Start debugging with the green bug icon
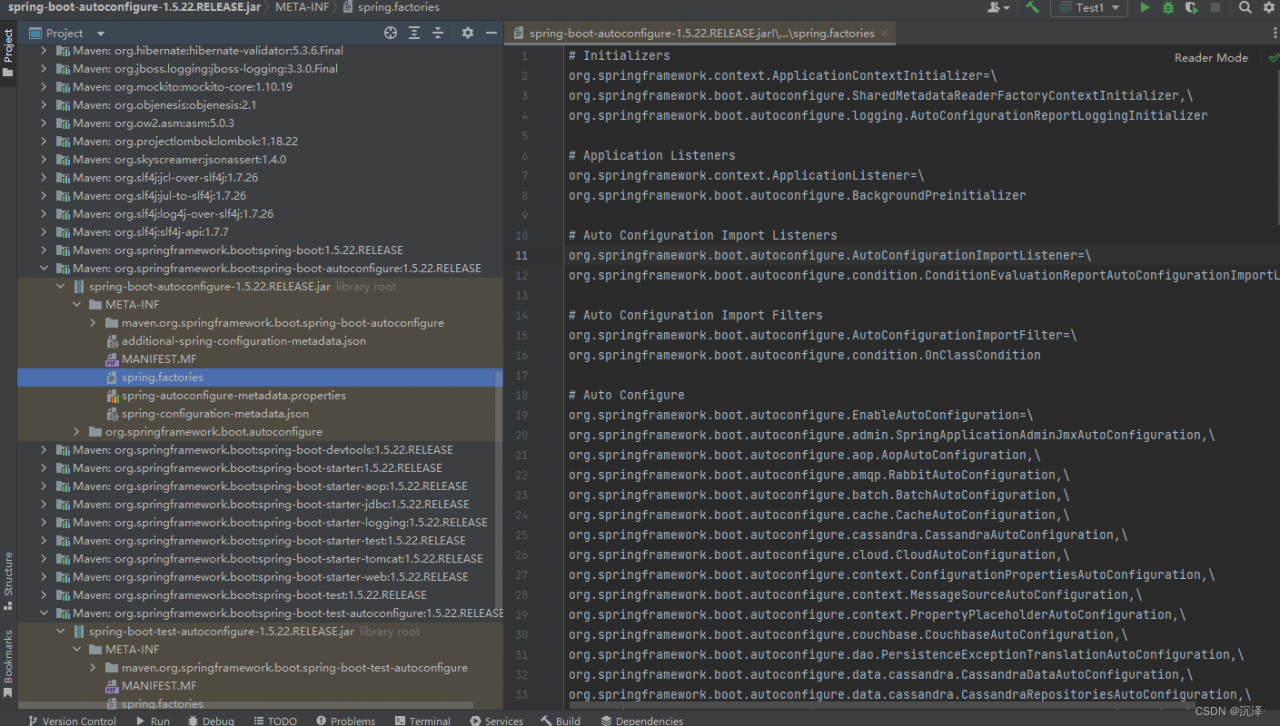Screen dimensions: 1280x726 coord(1168,7)
